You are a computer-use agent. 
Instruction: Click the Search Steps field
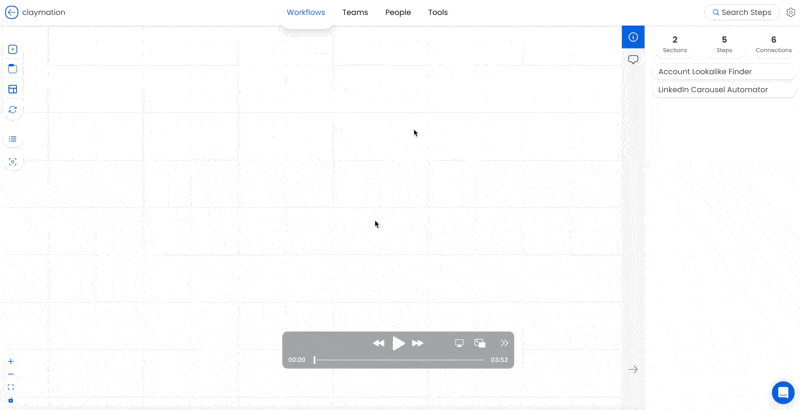tap(742, 12)
